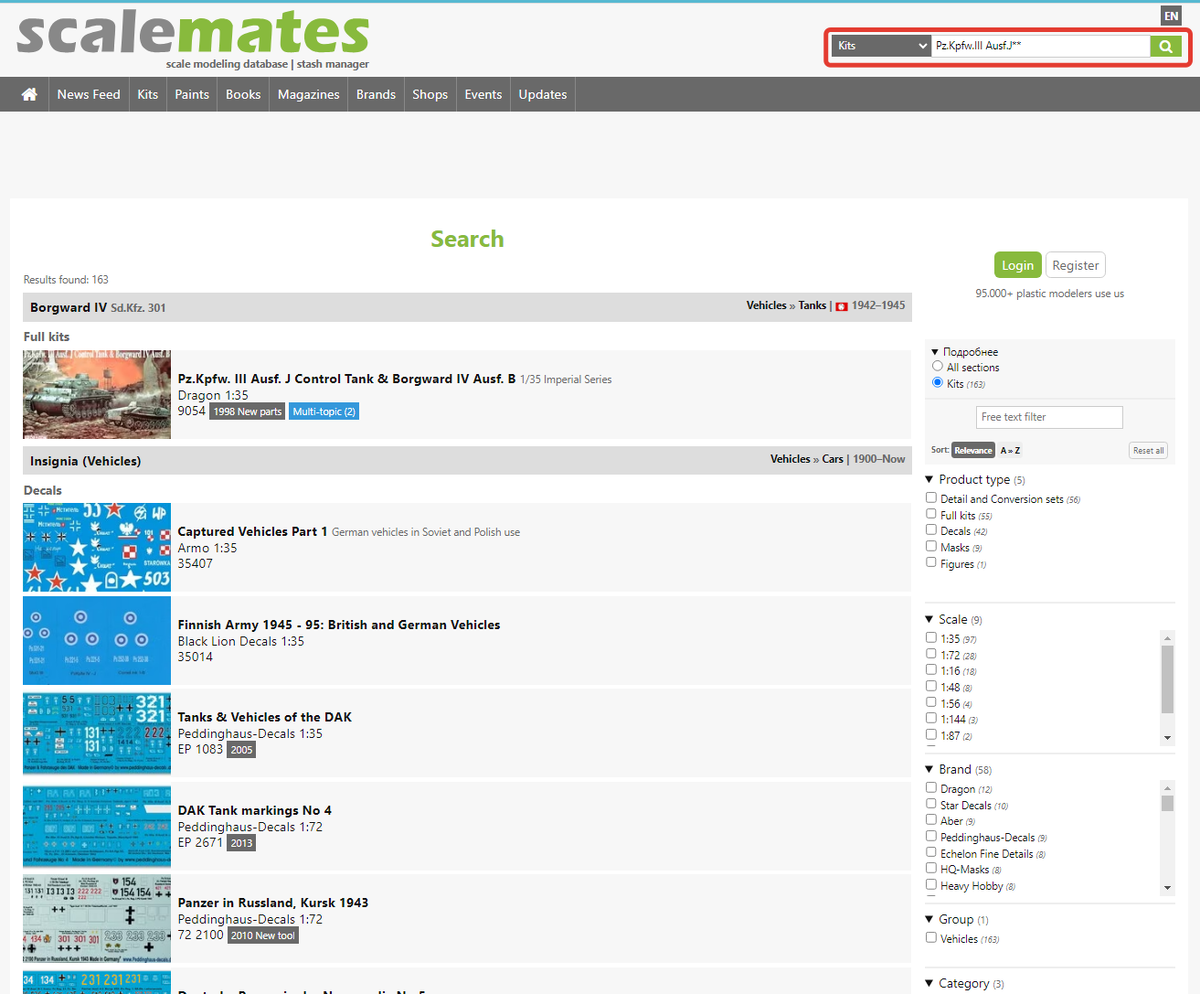Check the 1:16 scale filter

tap(932, 670)
